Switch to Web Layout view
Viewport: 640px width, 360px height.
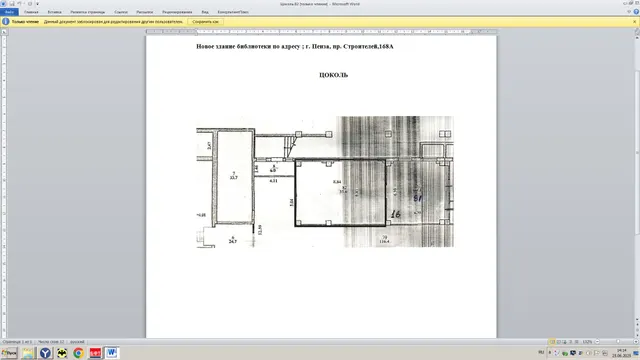pos(564,342)
